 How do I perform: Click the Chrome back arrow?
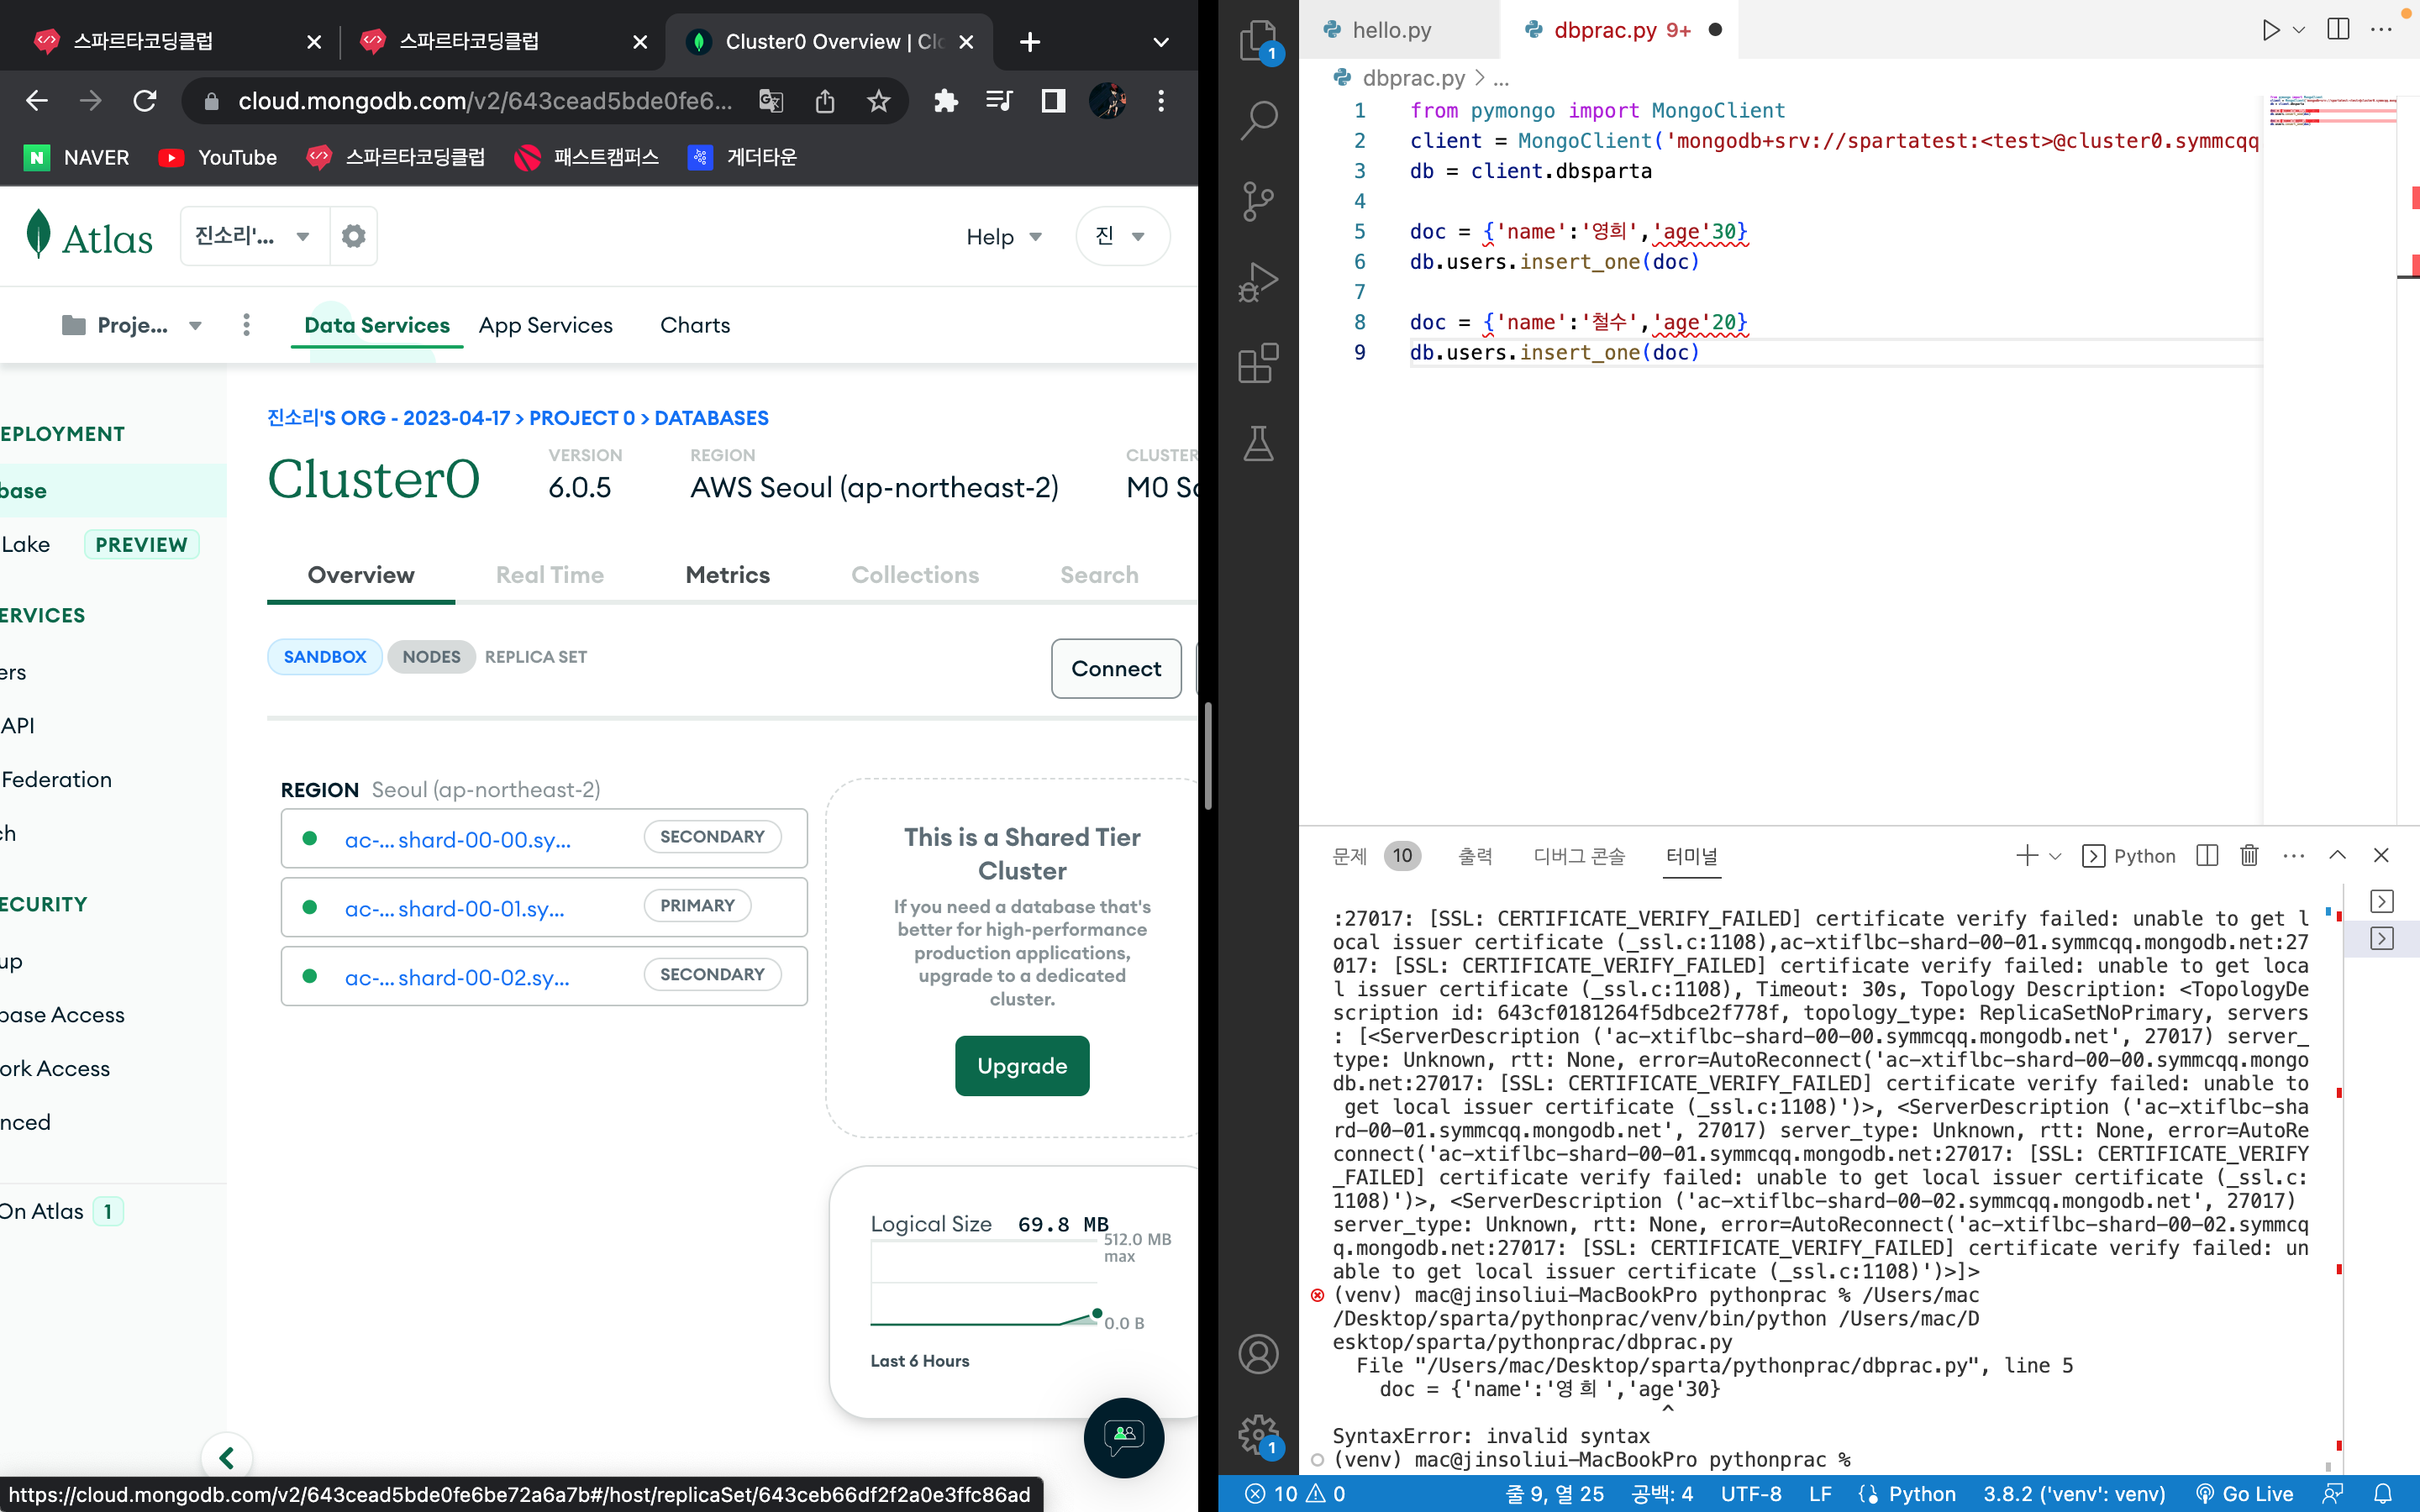point(37,101)
